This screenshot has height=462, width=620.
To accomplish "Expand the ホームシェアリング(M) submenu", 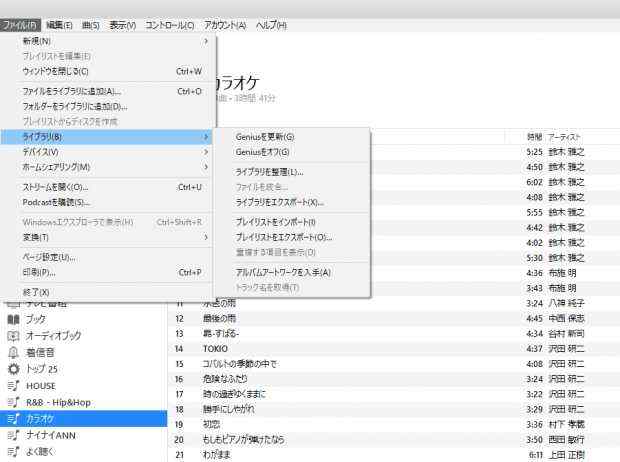I will [108, 167].
